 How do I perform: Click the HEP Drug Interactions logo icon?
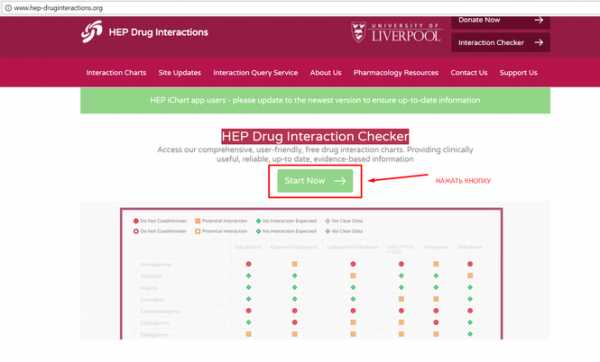pyautogui.click(x=92, y=32)
